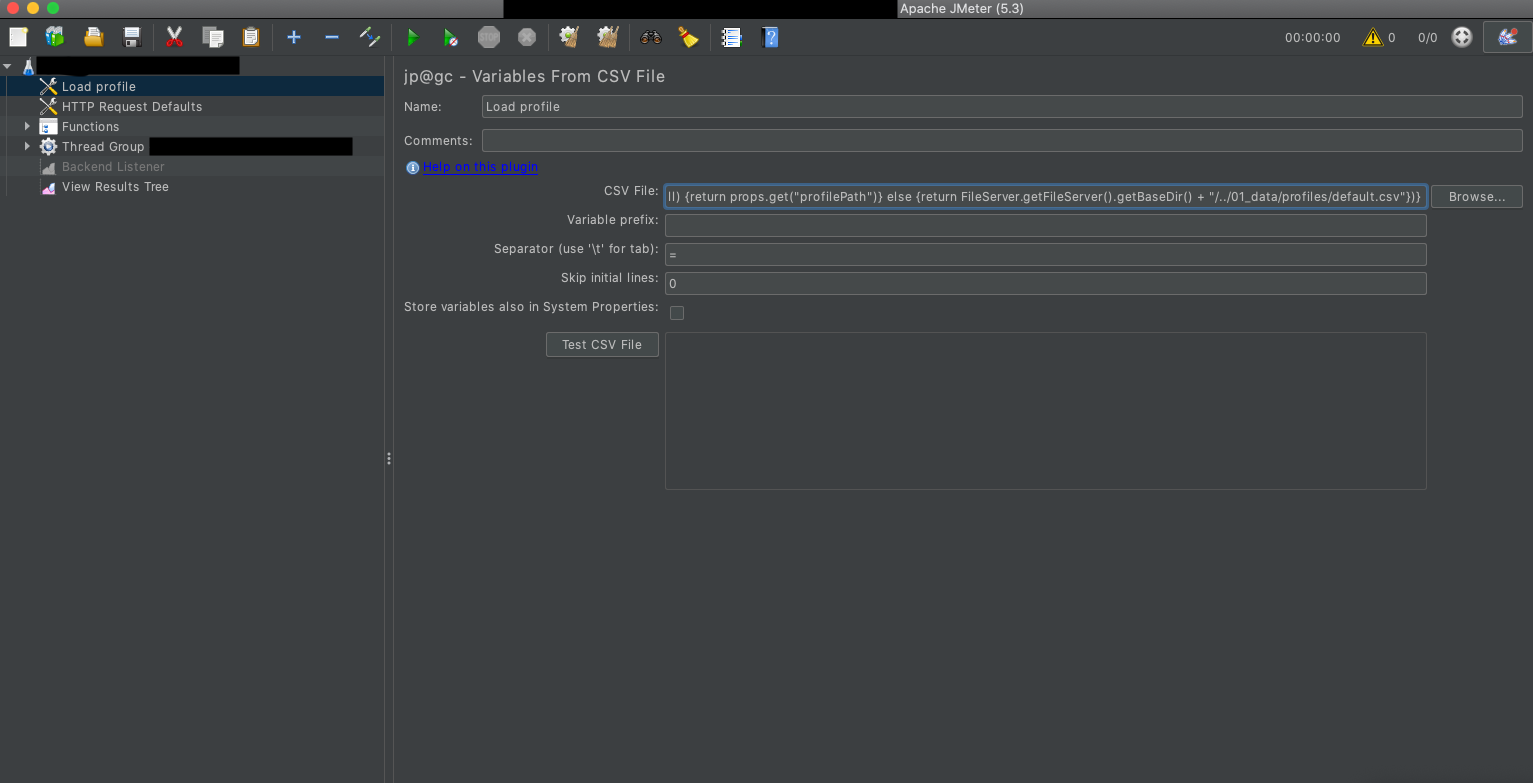This screenshot has width=1533, height=783.
Task: Click the Test CSV File button
Action: point(602,345)
